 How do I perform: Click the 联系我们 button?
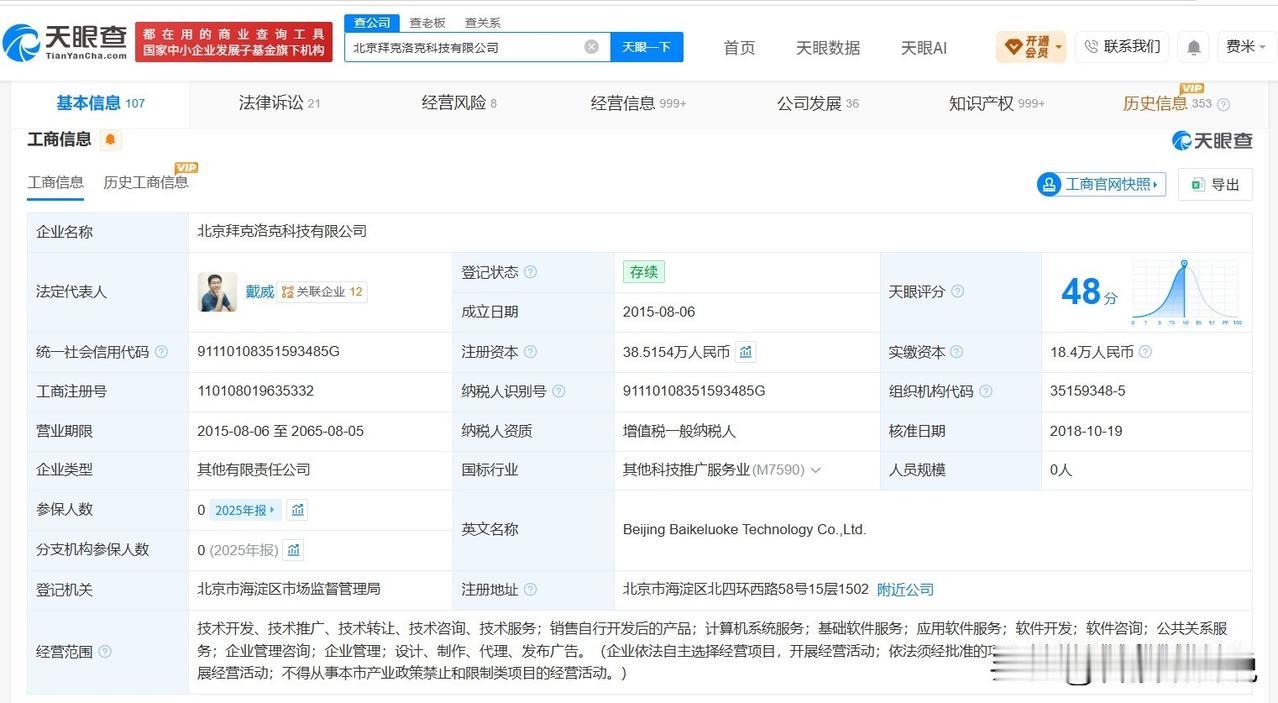(1122, 47)
